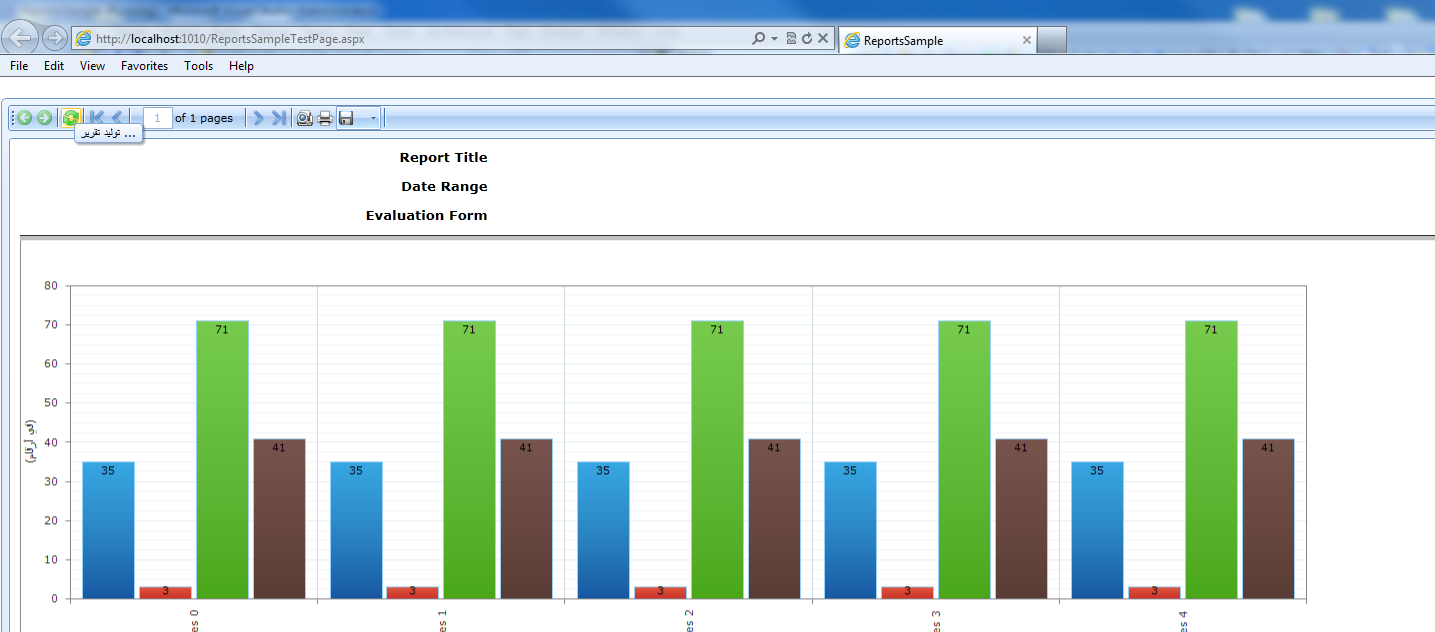Screen dimensions: 1435x632
Task: Open the Tools menu
Action: (x=198, y=66)
